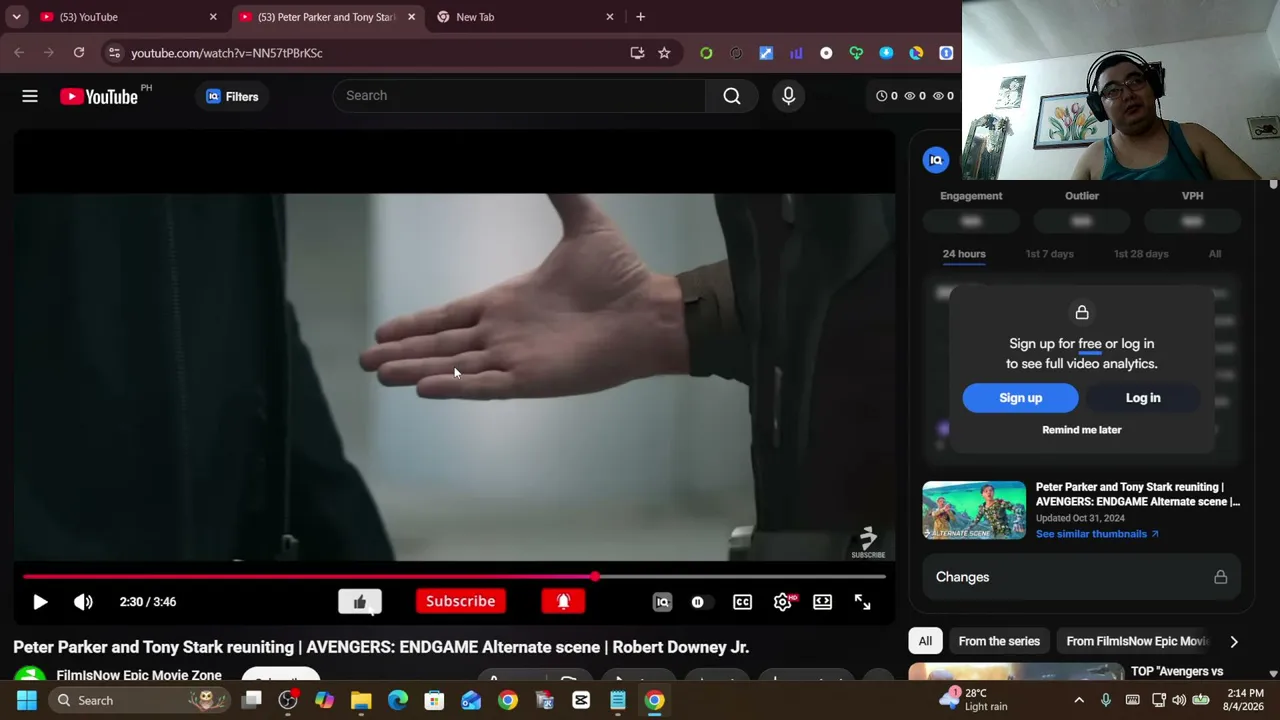Start voice search with microphone icon
This screenshot has height=720, width=1280.
[x=788, y=96]
